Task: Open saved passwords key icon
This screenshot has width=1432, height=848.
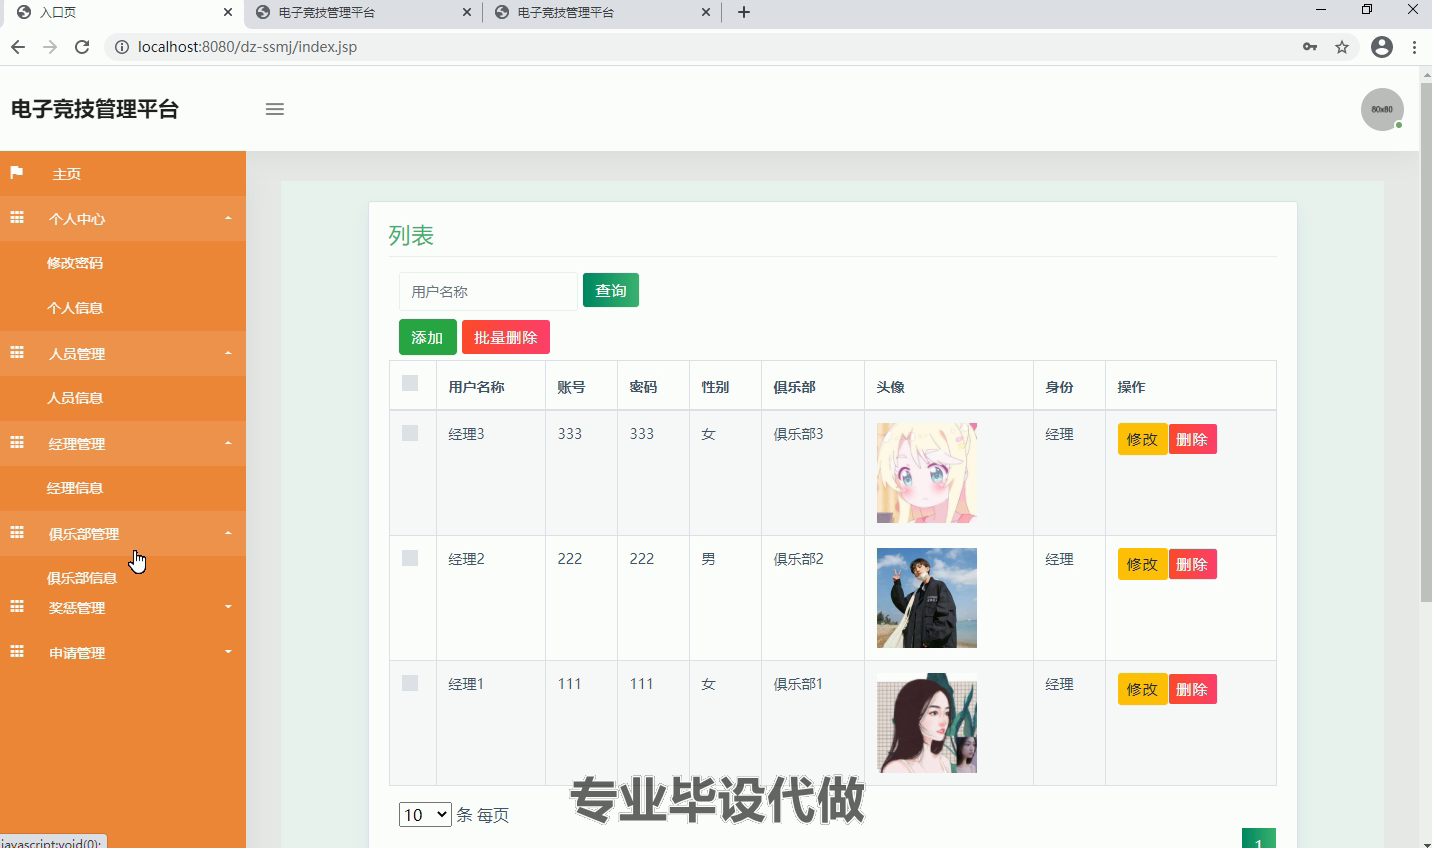Action: click(x=1310, y=47)
